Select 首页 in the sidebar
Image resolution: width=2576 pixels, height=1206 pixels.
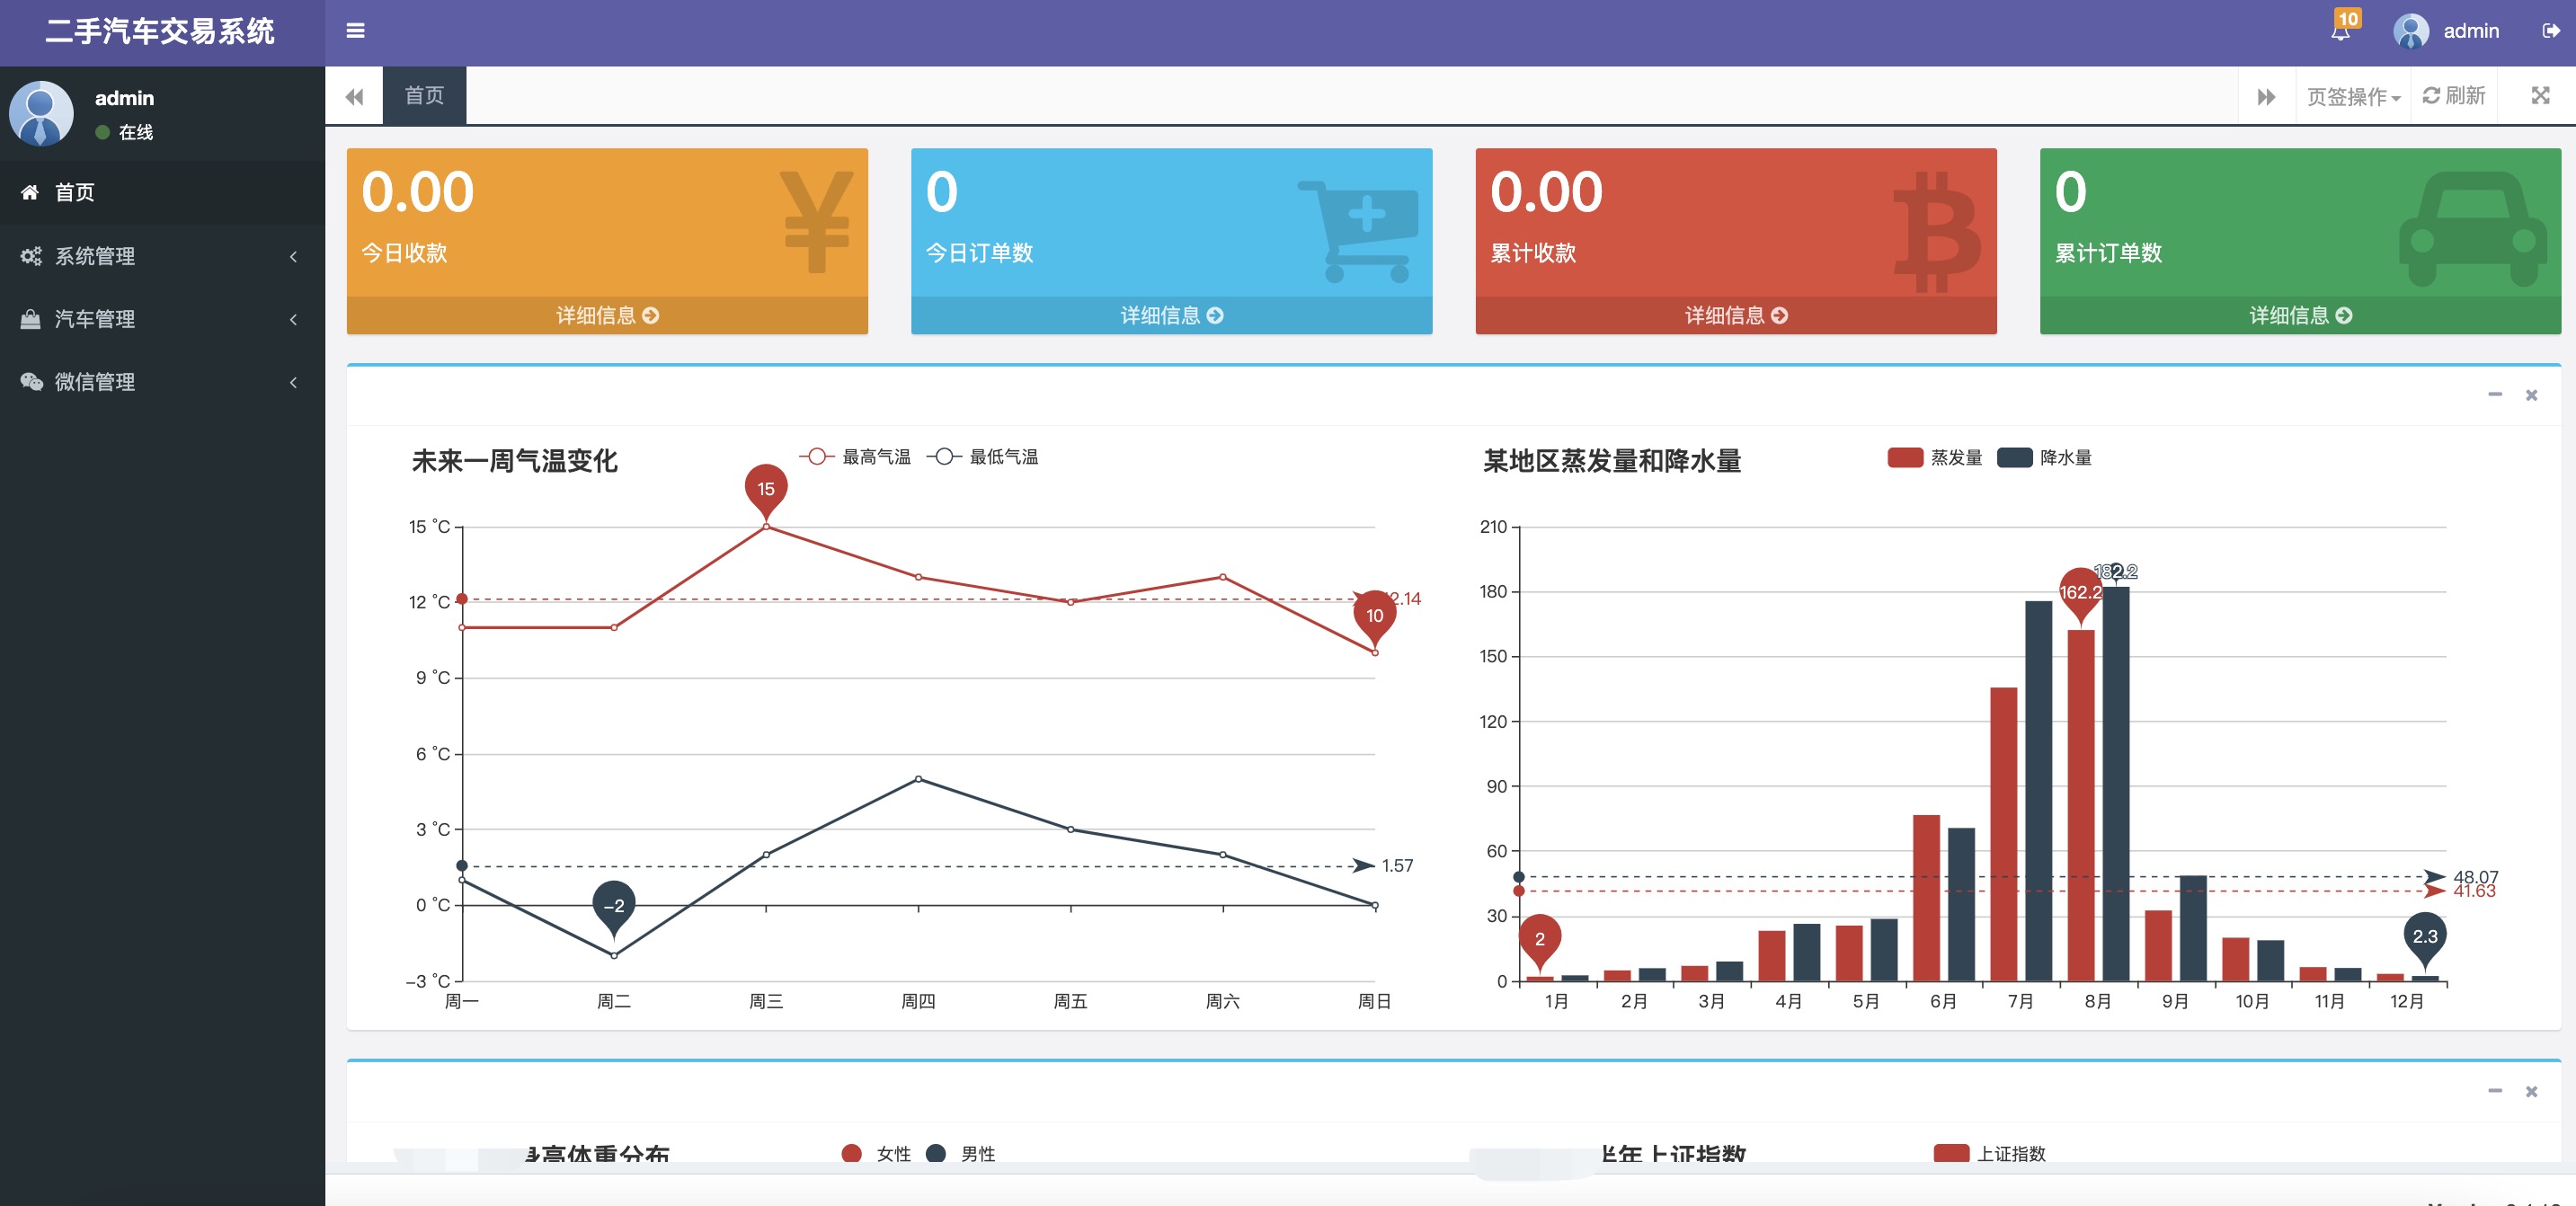click(x=162, y=192)
